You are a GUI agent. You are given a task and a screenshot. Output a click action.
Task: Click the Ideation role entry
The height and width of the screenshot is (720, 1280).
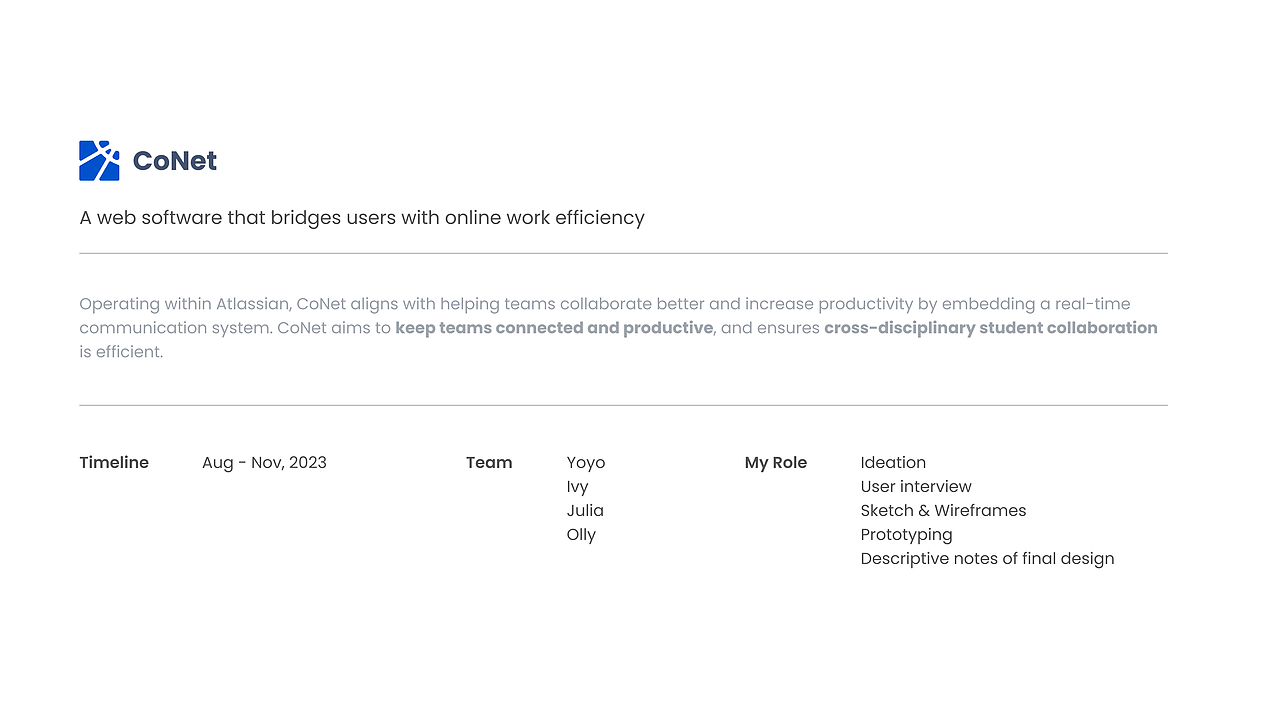[893, 463]
